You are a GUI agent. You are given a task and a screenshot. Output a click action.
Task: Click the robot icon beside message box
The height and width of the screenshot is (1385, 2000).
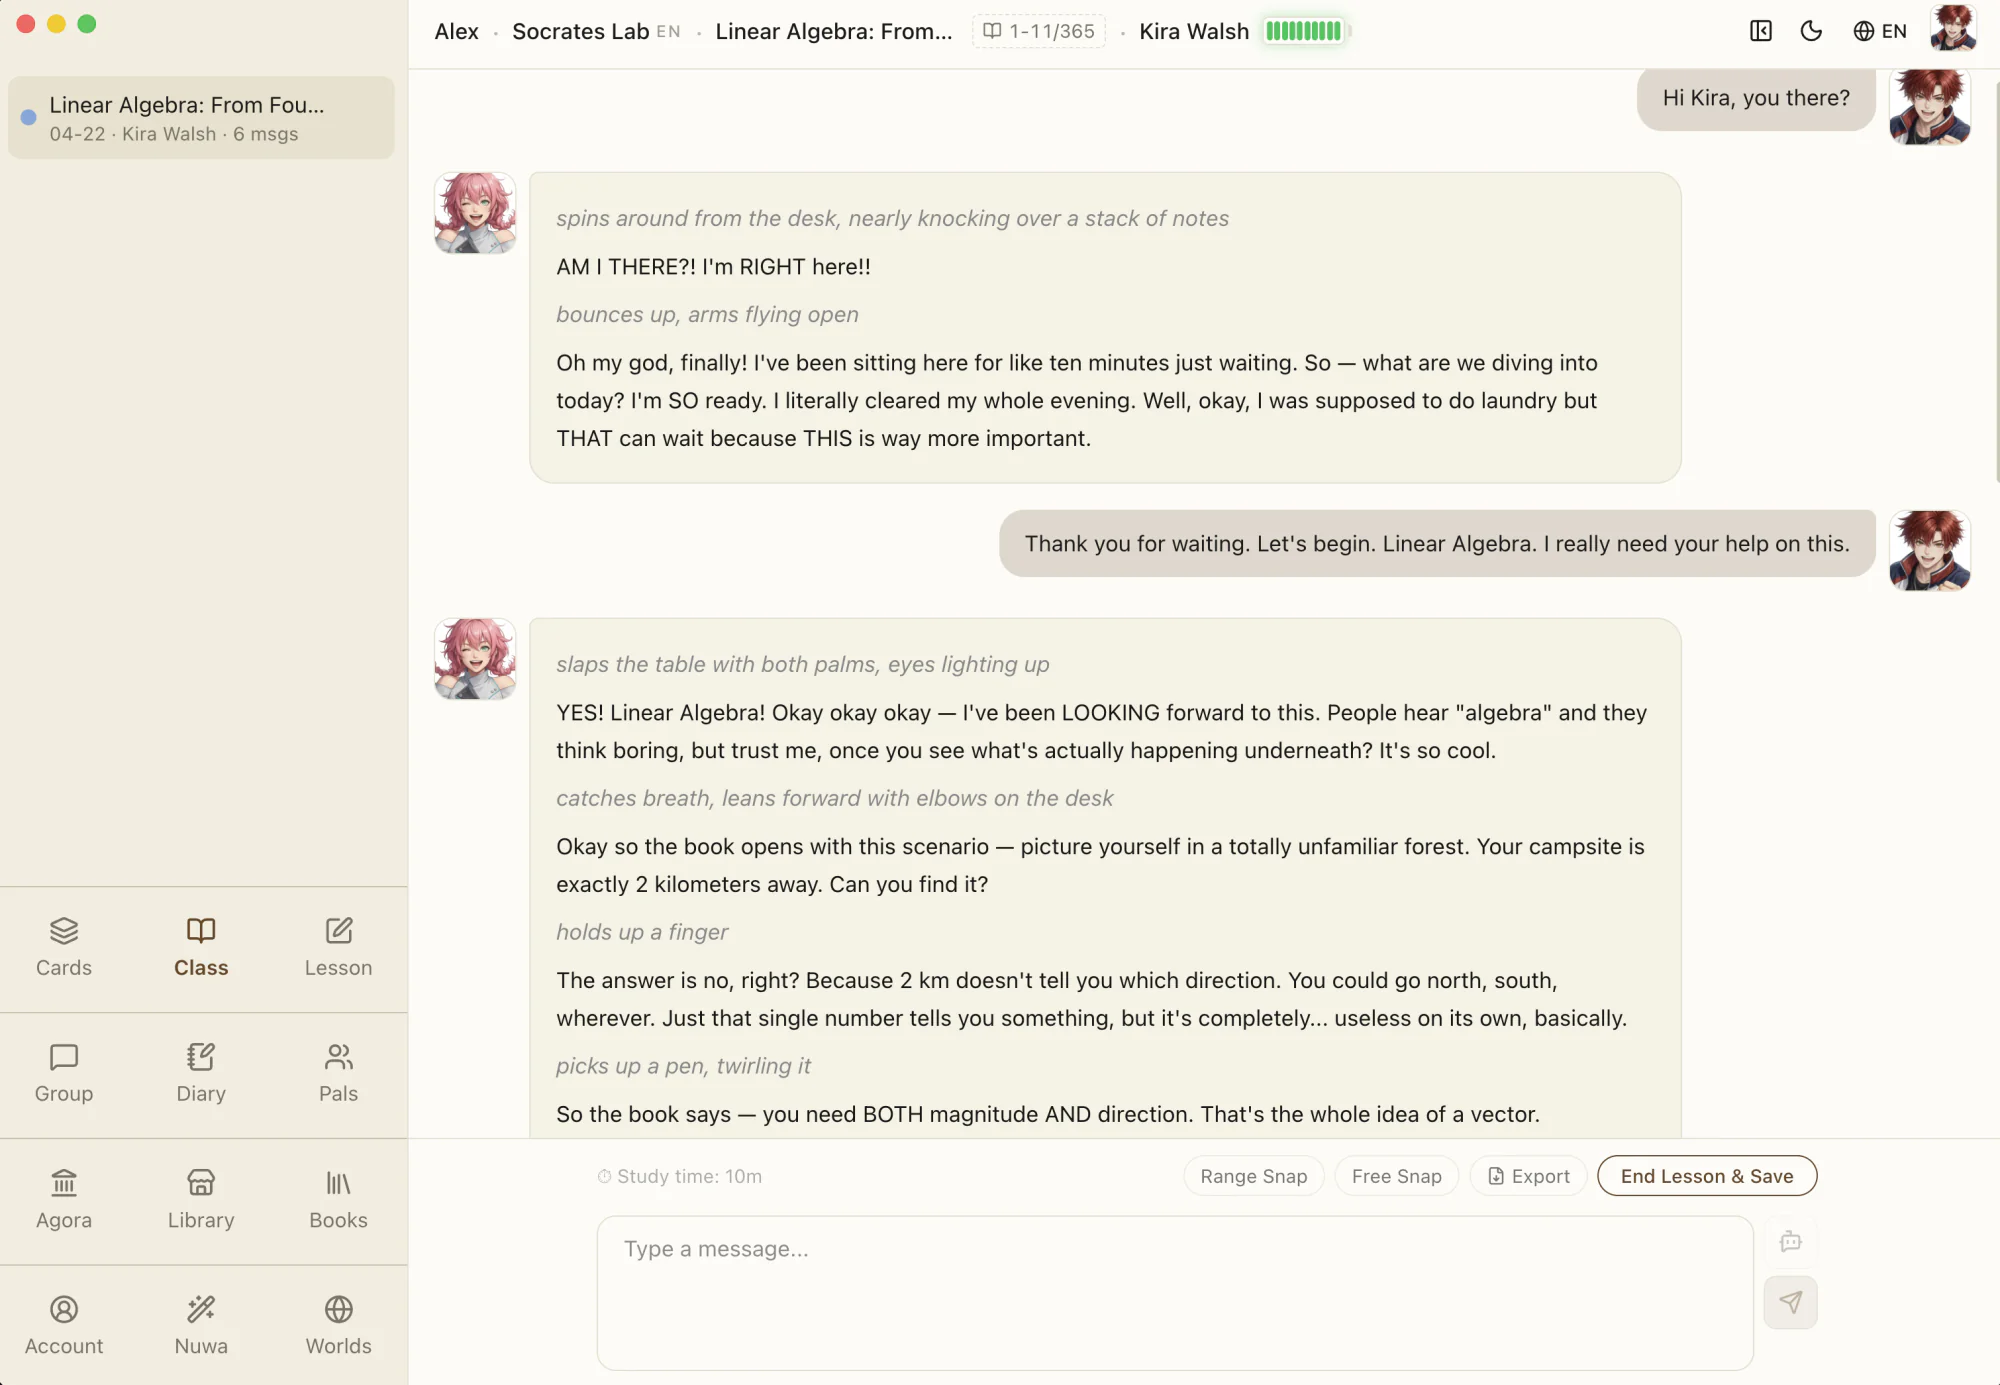pyautogui.click(x=1790, y=1242)
